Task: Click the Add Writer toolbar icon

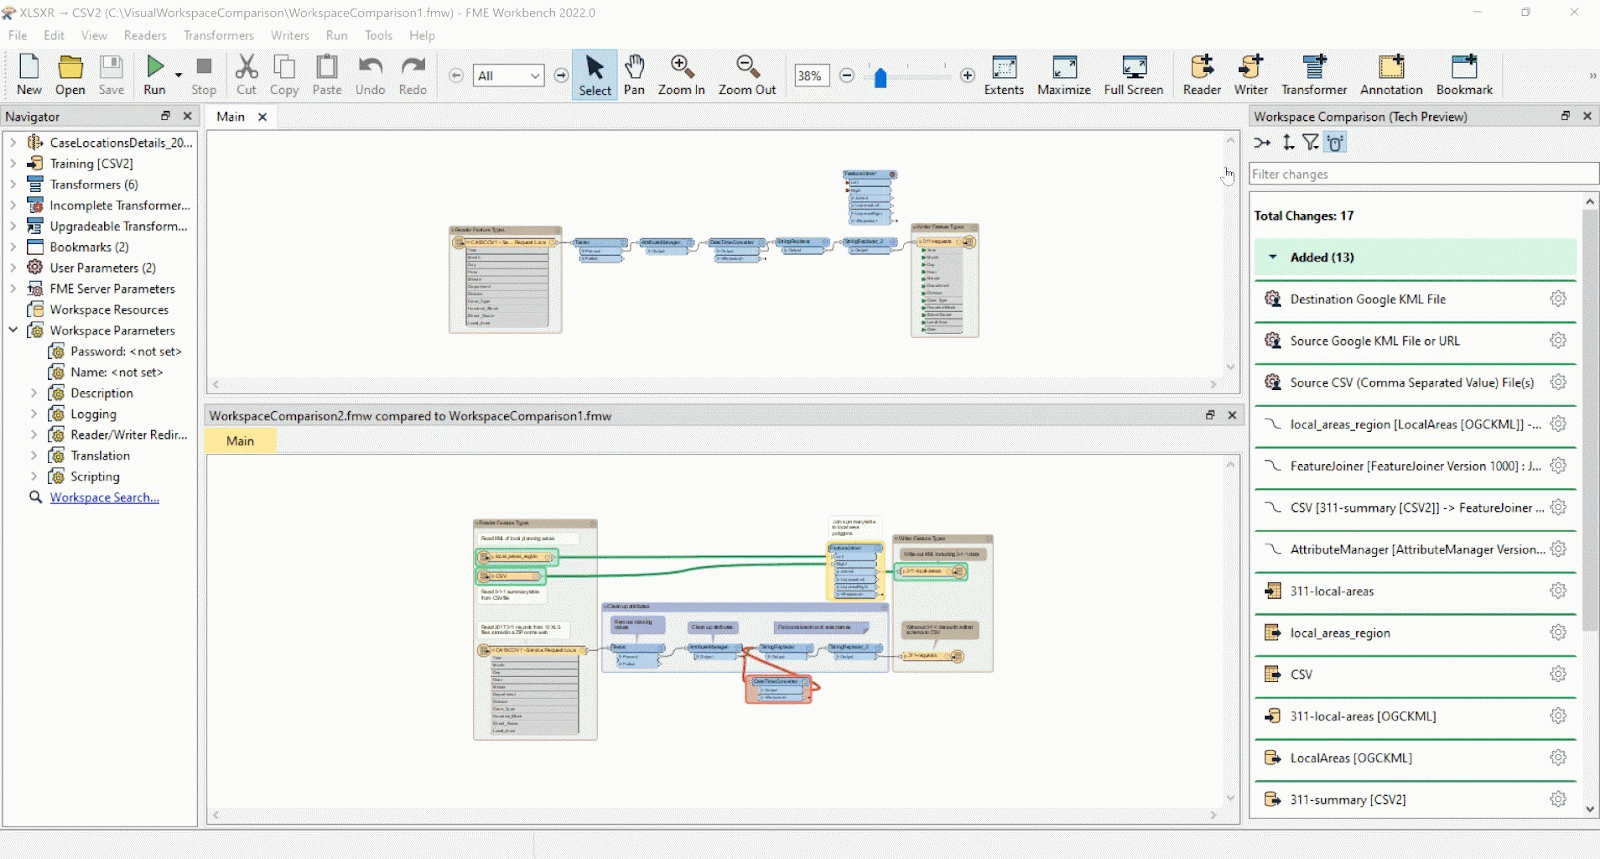Action: (1250, 75)
